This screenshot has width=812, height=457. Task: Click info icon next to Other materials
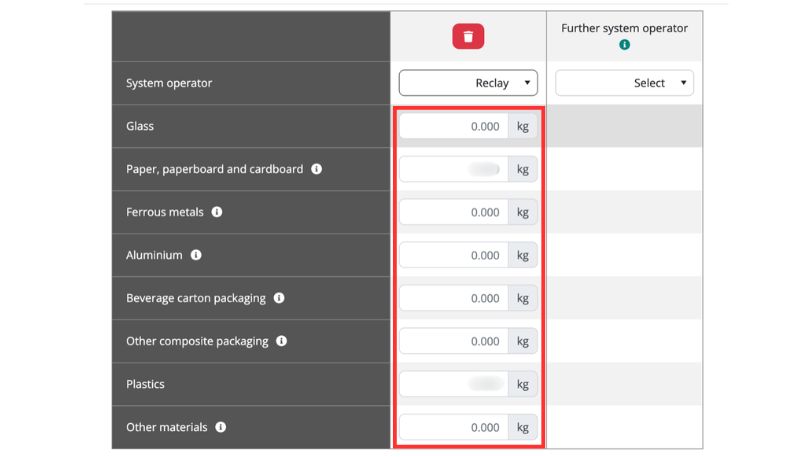(x=221, y=427)
